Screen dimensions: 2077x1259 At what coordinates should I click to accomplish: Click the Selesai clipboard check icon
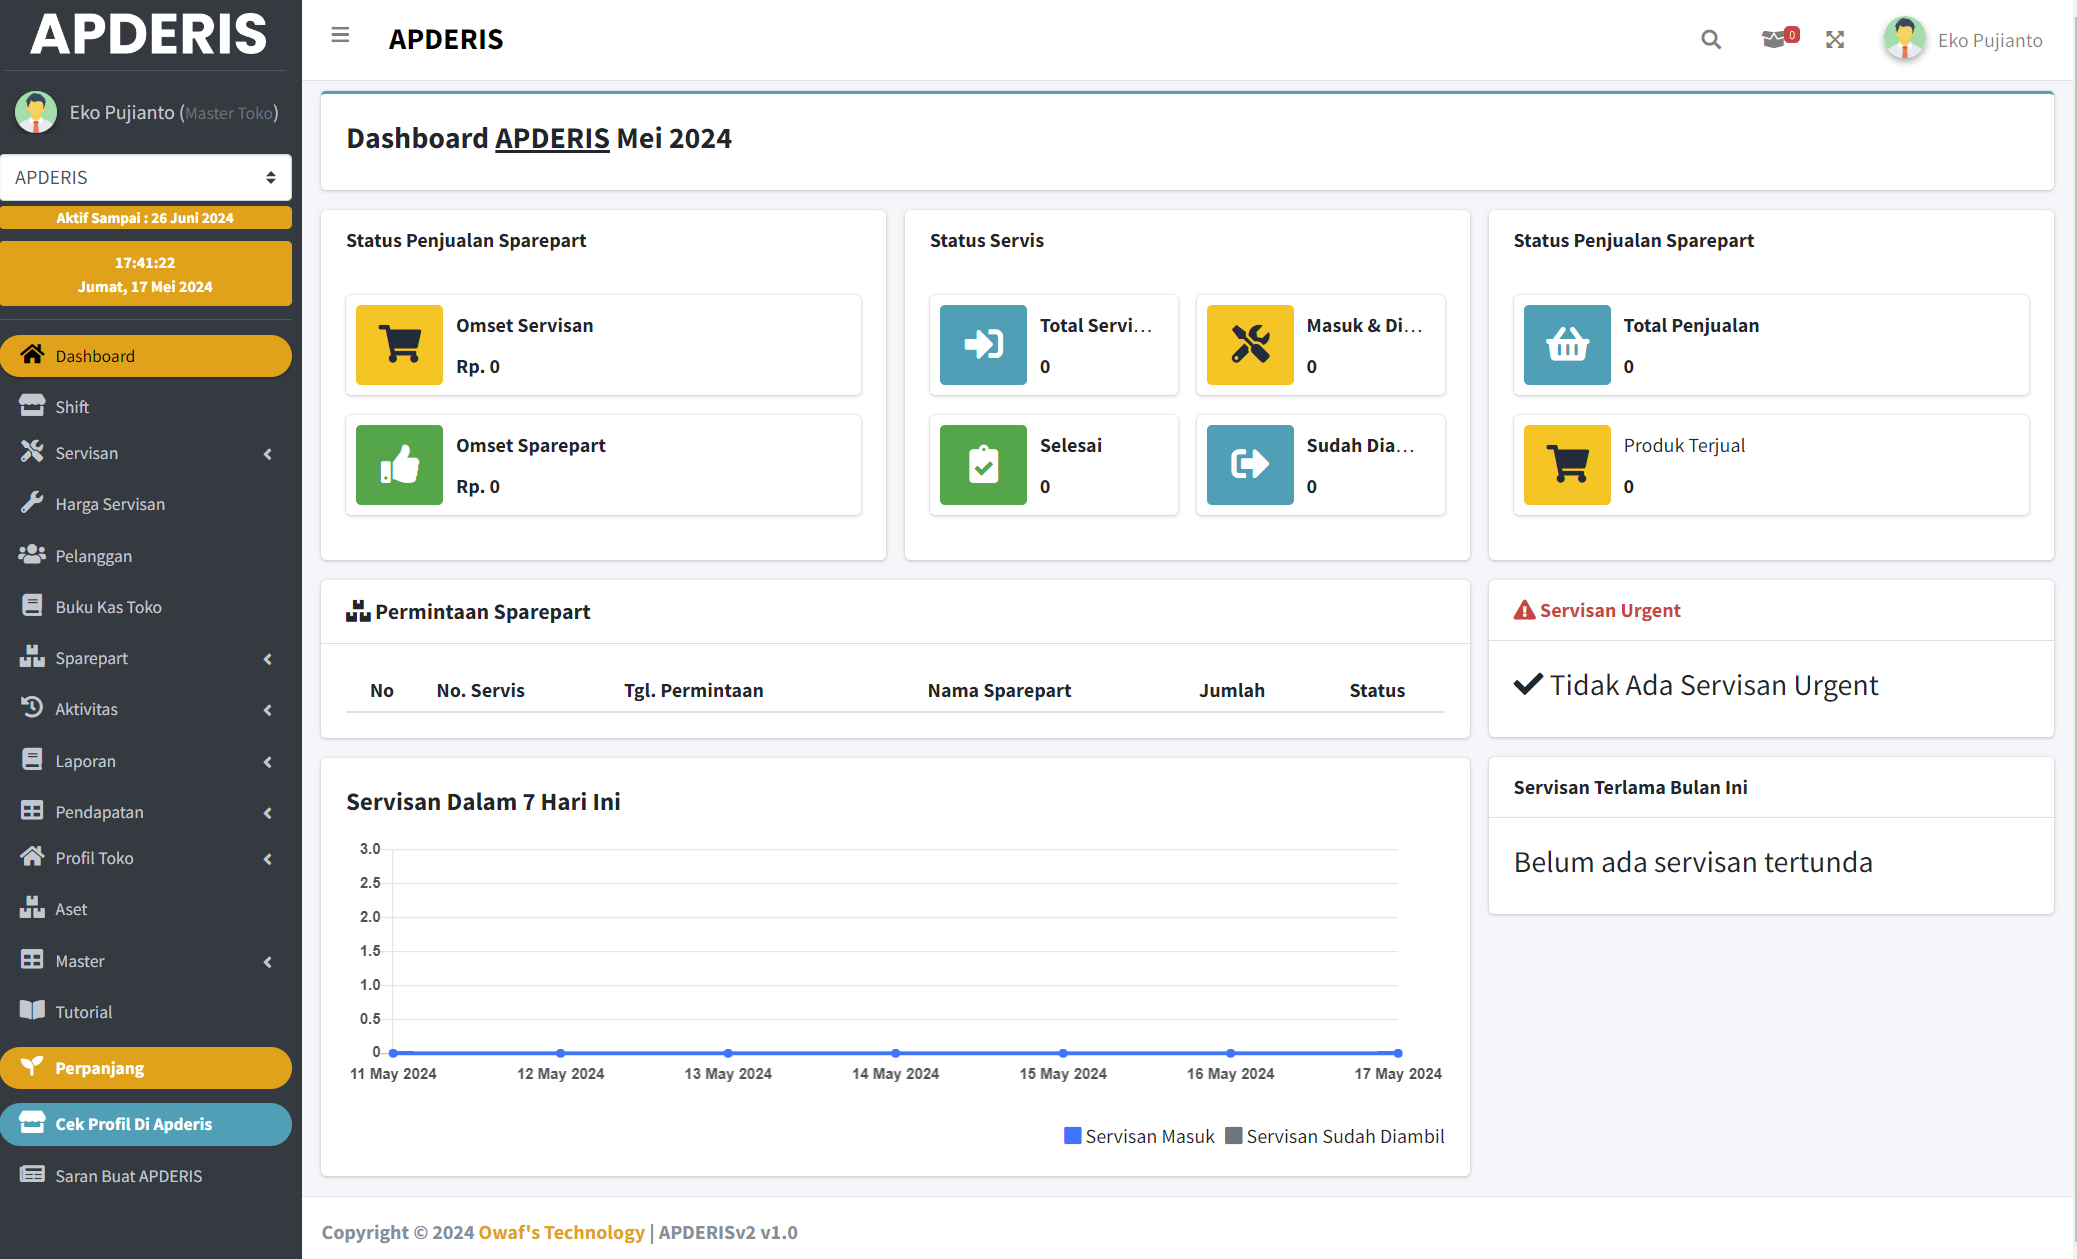983,465
